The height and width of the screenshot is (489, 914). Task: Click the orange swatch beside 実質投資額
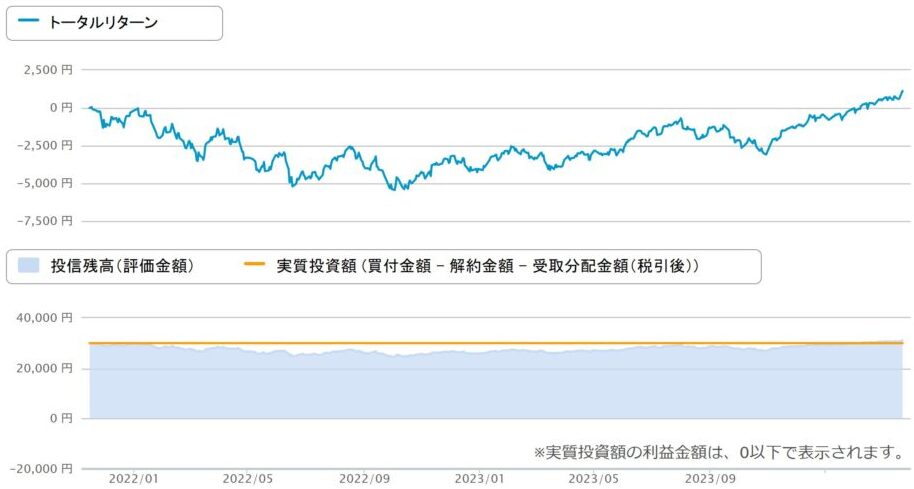point(255,266)
